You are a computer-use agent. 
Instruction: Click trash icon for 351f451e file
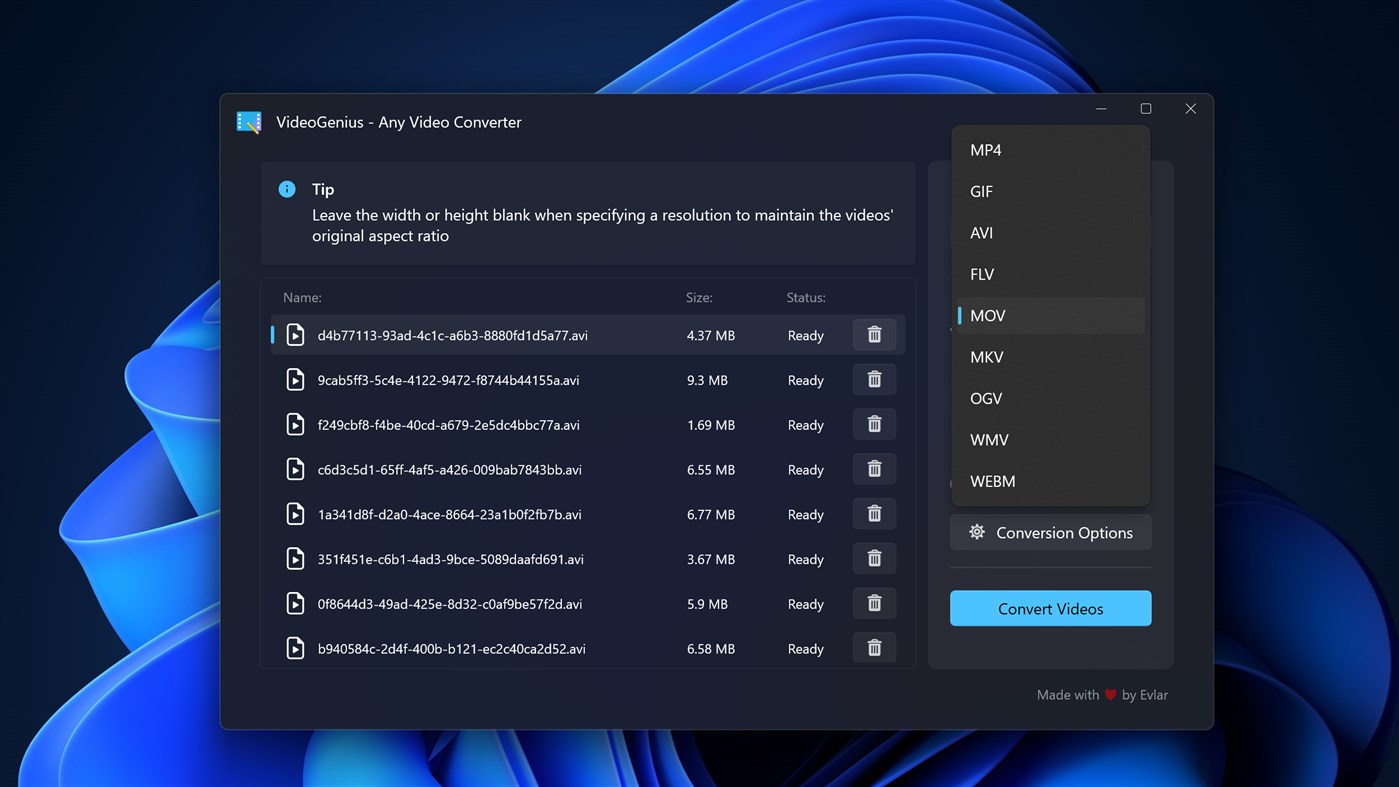point(873,558)
